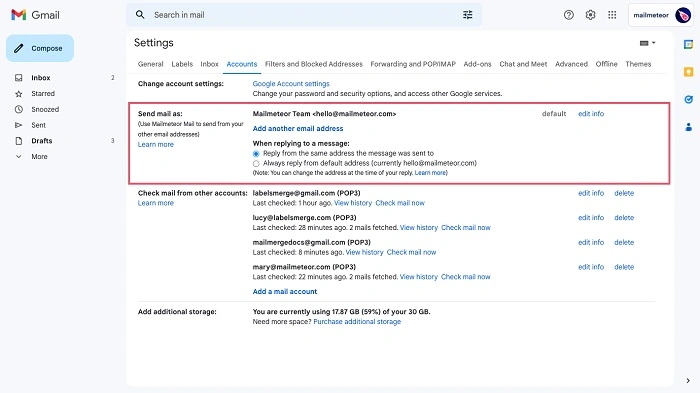Check mail now for mary@mailmeteor.com
The height and width of the screenshot is (393, 700).
pyautogui.click(x=466, y=277)
